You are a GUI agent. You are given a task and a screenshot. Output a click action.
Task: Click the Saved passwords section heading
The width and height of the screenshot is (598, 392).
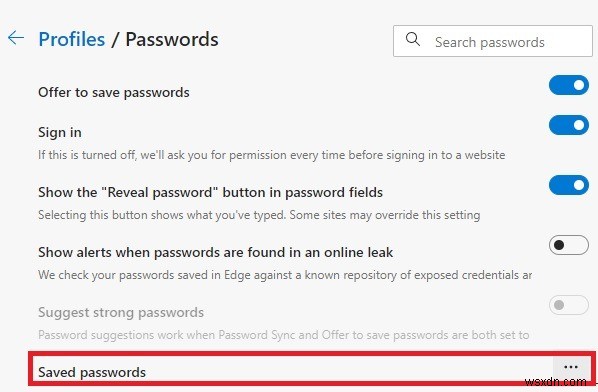tap(92, 372)
